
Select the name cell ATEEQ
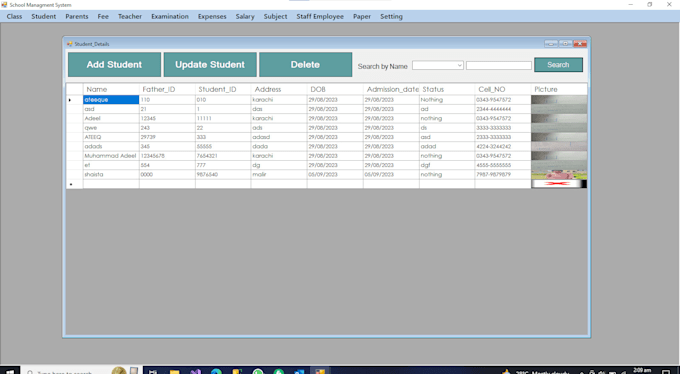(111, 137)
